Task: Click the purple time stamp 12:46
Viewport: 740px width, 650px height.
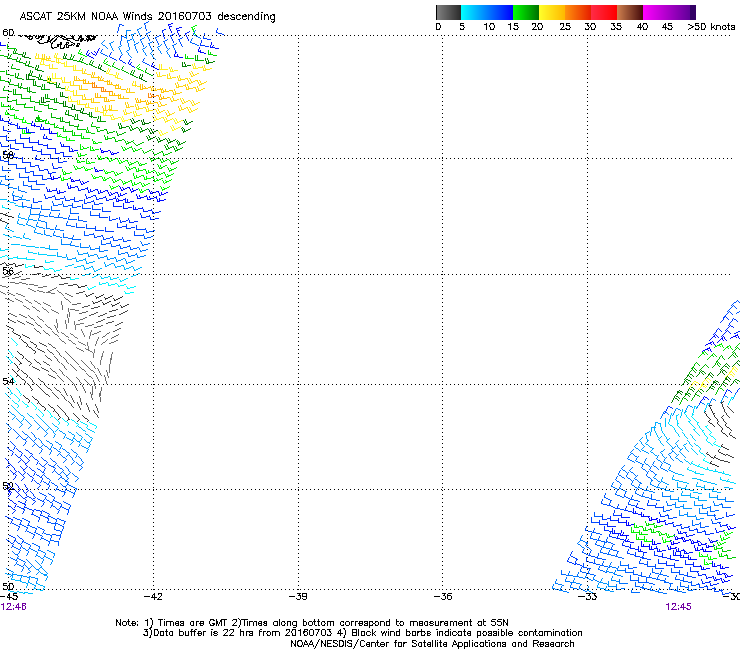Action: (x=13, y=607)
